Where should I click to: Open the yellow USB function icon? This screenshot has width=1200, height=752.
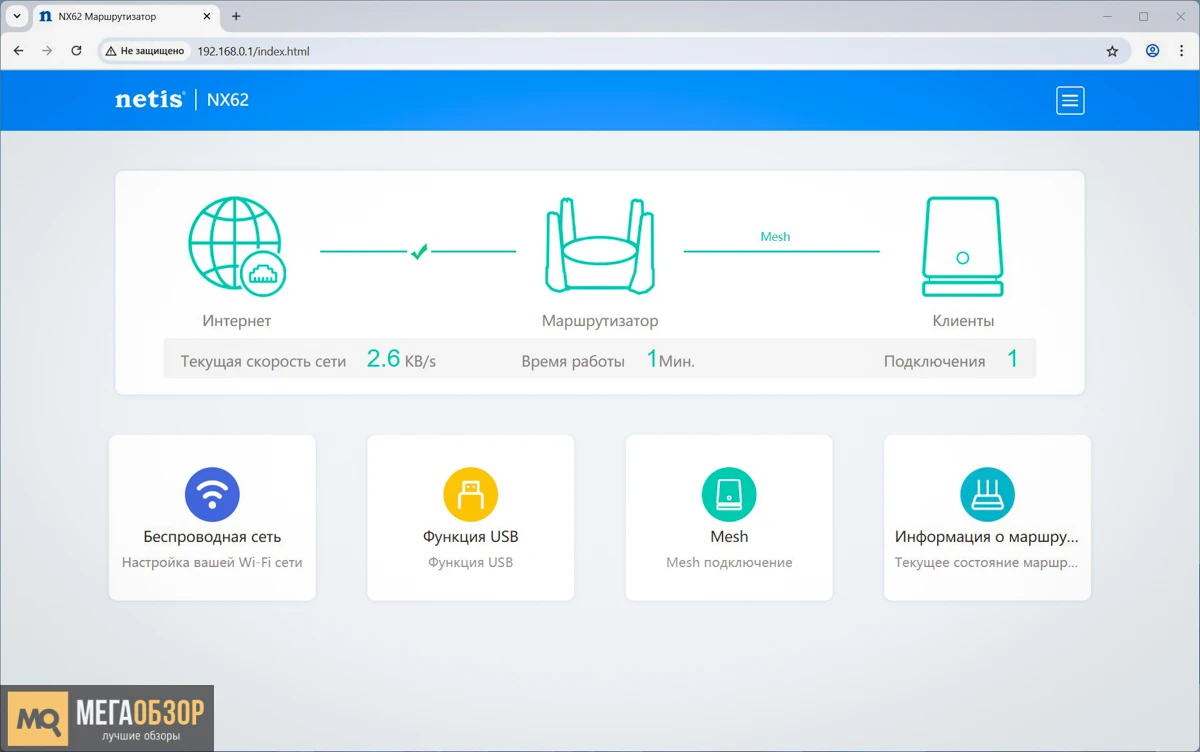471,494
